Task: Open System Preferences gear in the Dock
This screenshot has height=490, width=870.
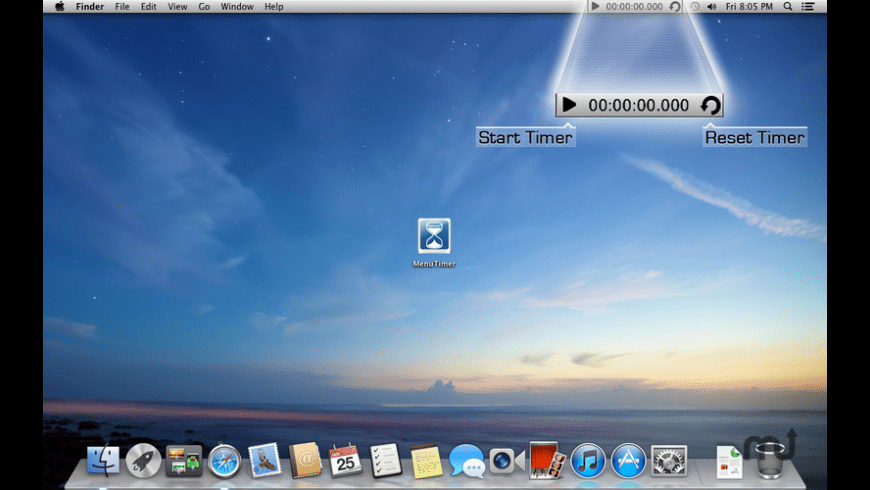Action: [x=669, y=461]
